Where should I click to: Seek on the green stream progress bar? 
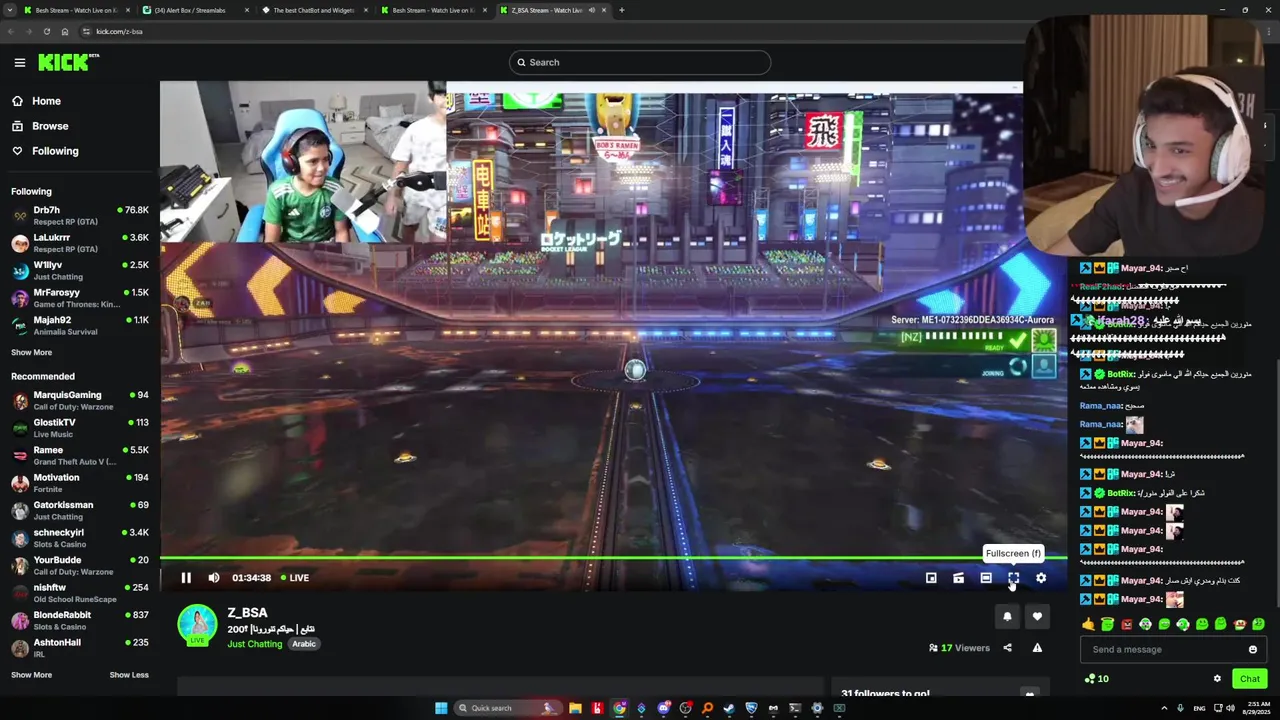point(613,558)
